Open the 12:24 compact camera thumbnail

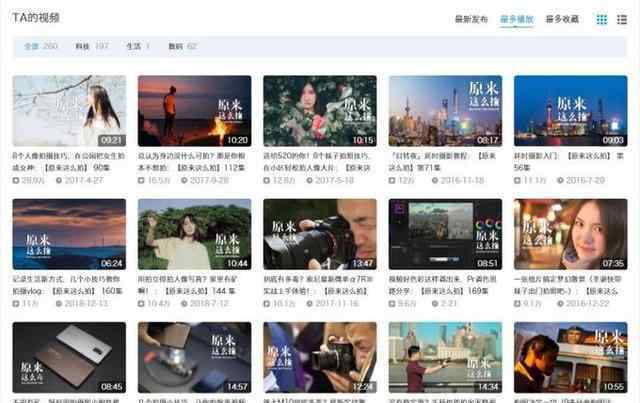pyautogui.click(x=320, y=358)
